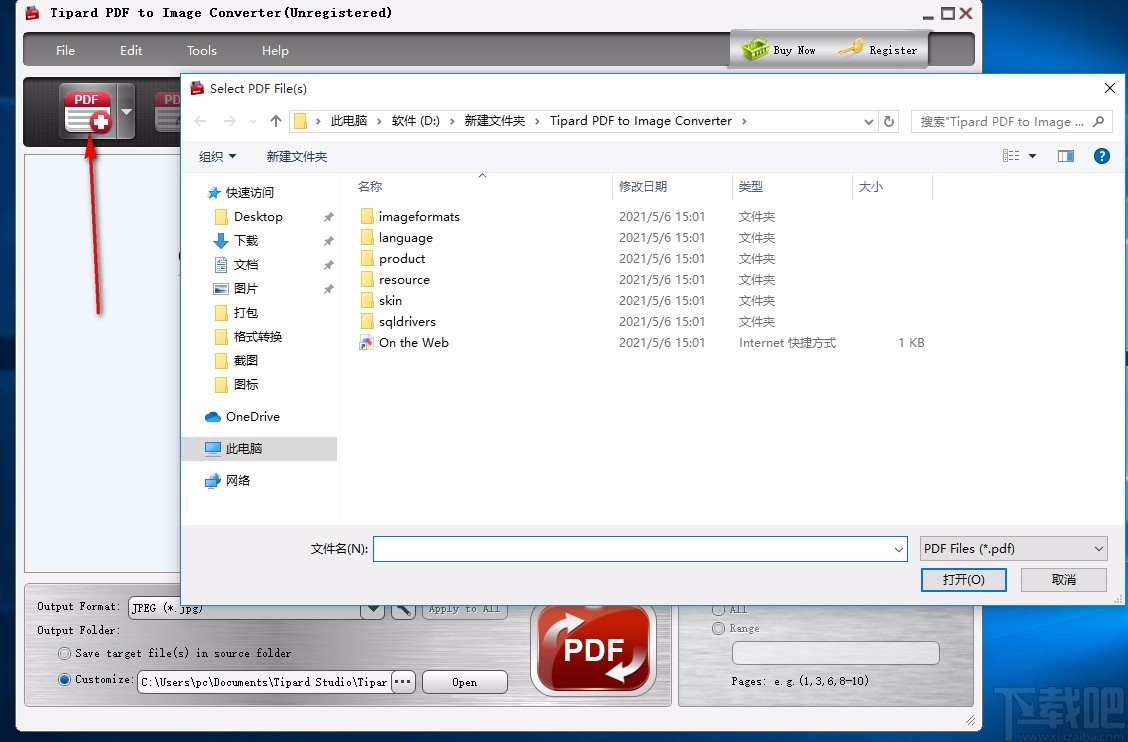Click the refresh icon in the address bar

[x=889, y=120]
